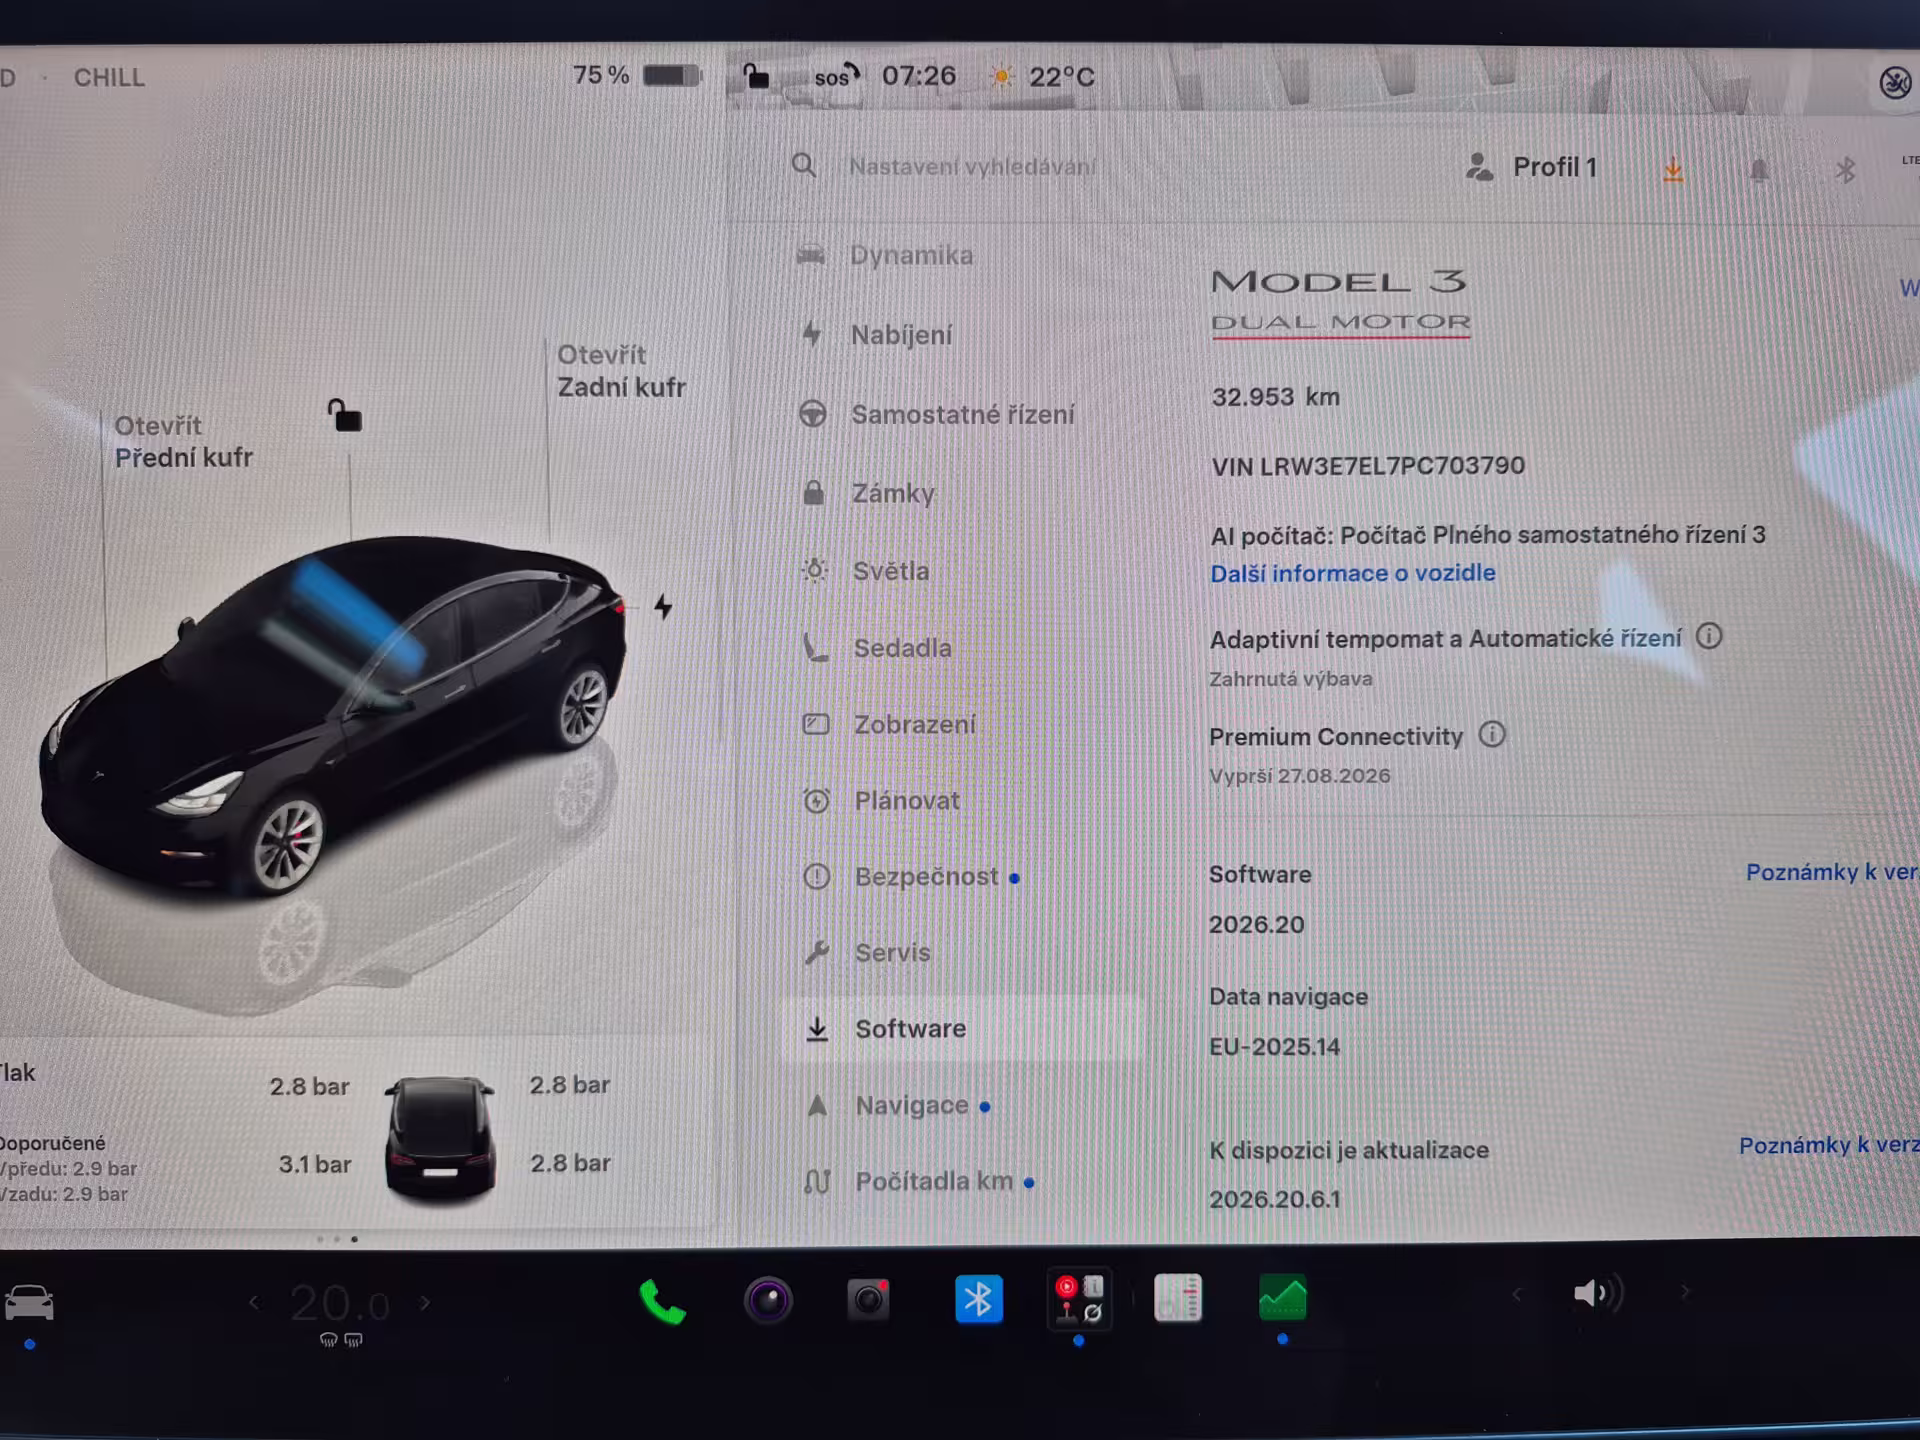Tap the navigation data EU-2025.14 value

point(1274,1047)
